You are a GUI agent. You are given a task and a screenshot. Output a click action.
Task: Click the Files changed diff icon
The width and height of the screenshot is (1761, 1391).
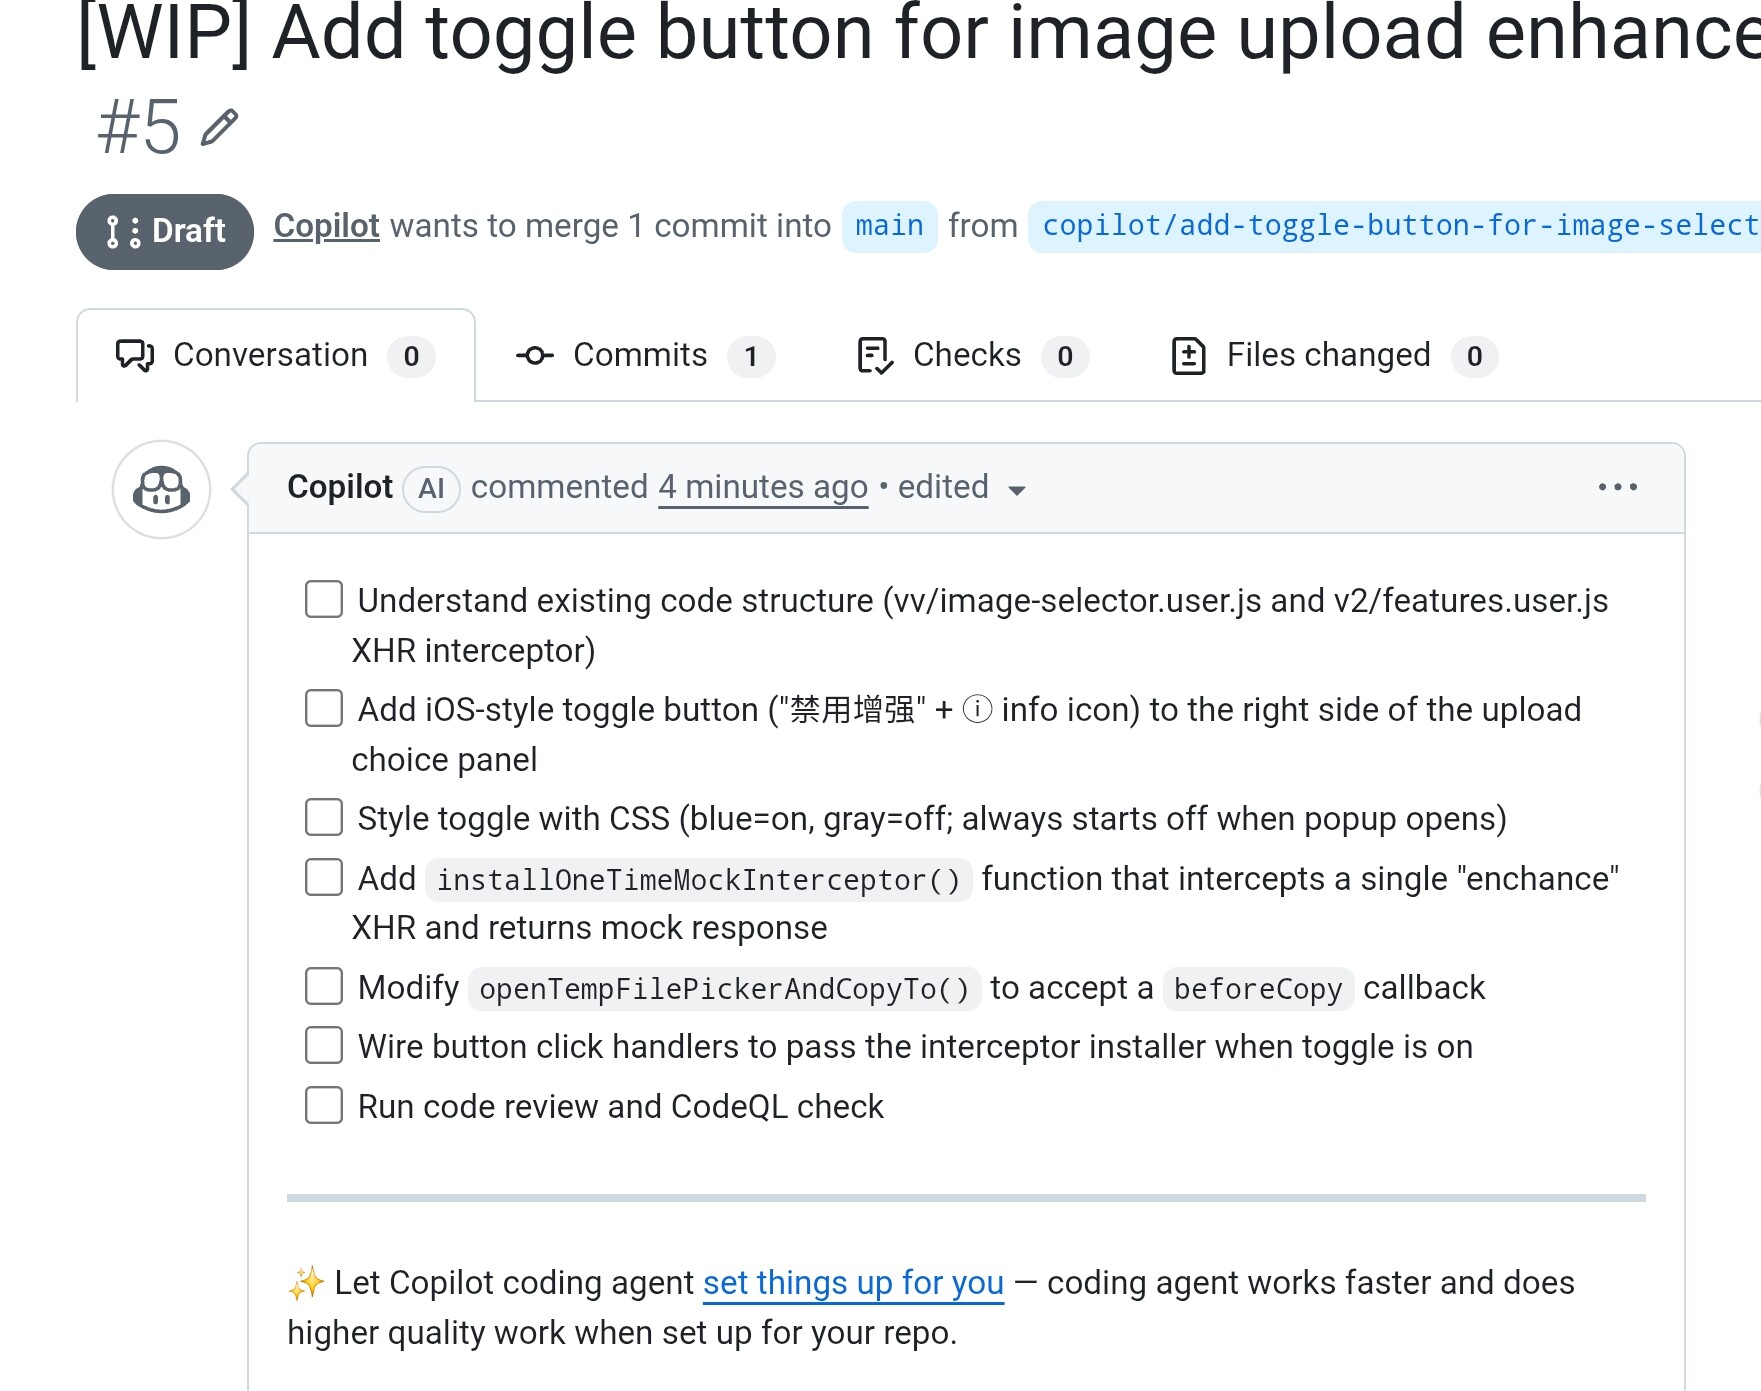coord(1188,356)
